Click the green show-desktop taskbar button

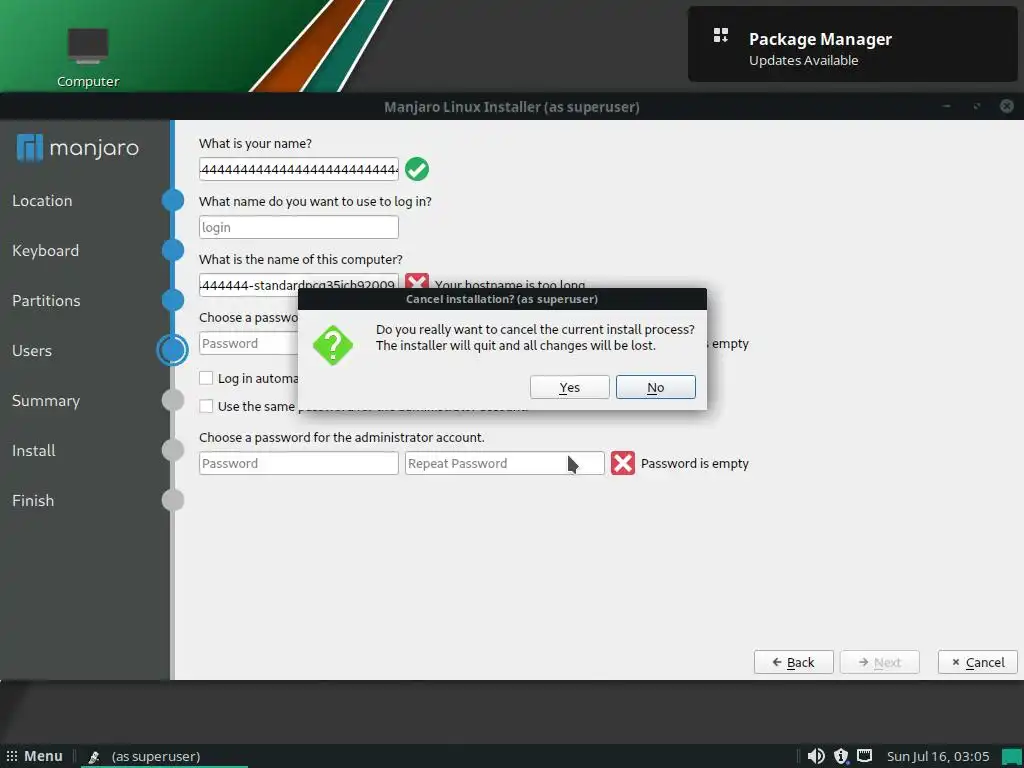(x=1011, y=756)
